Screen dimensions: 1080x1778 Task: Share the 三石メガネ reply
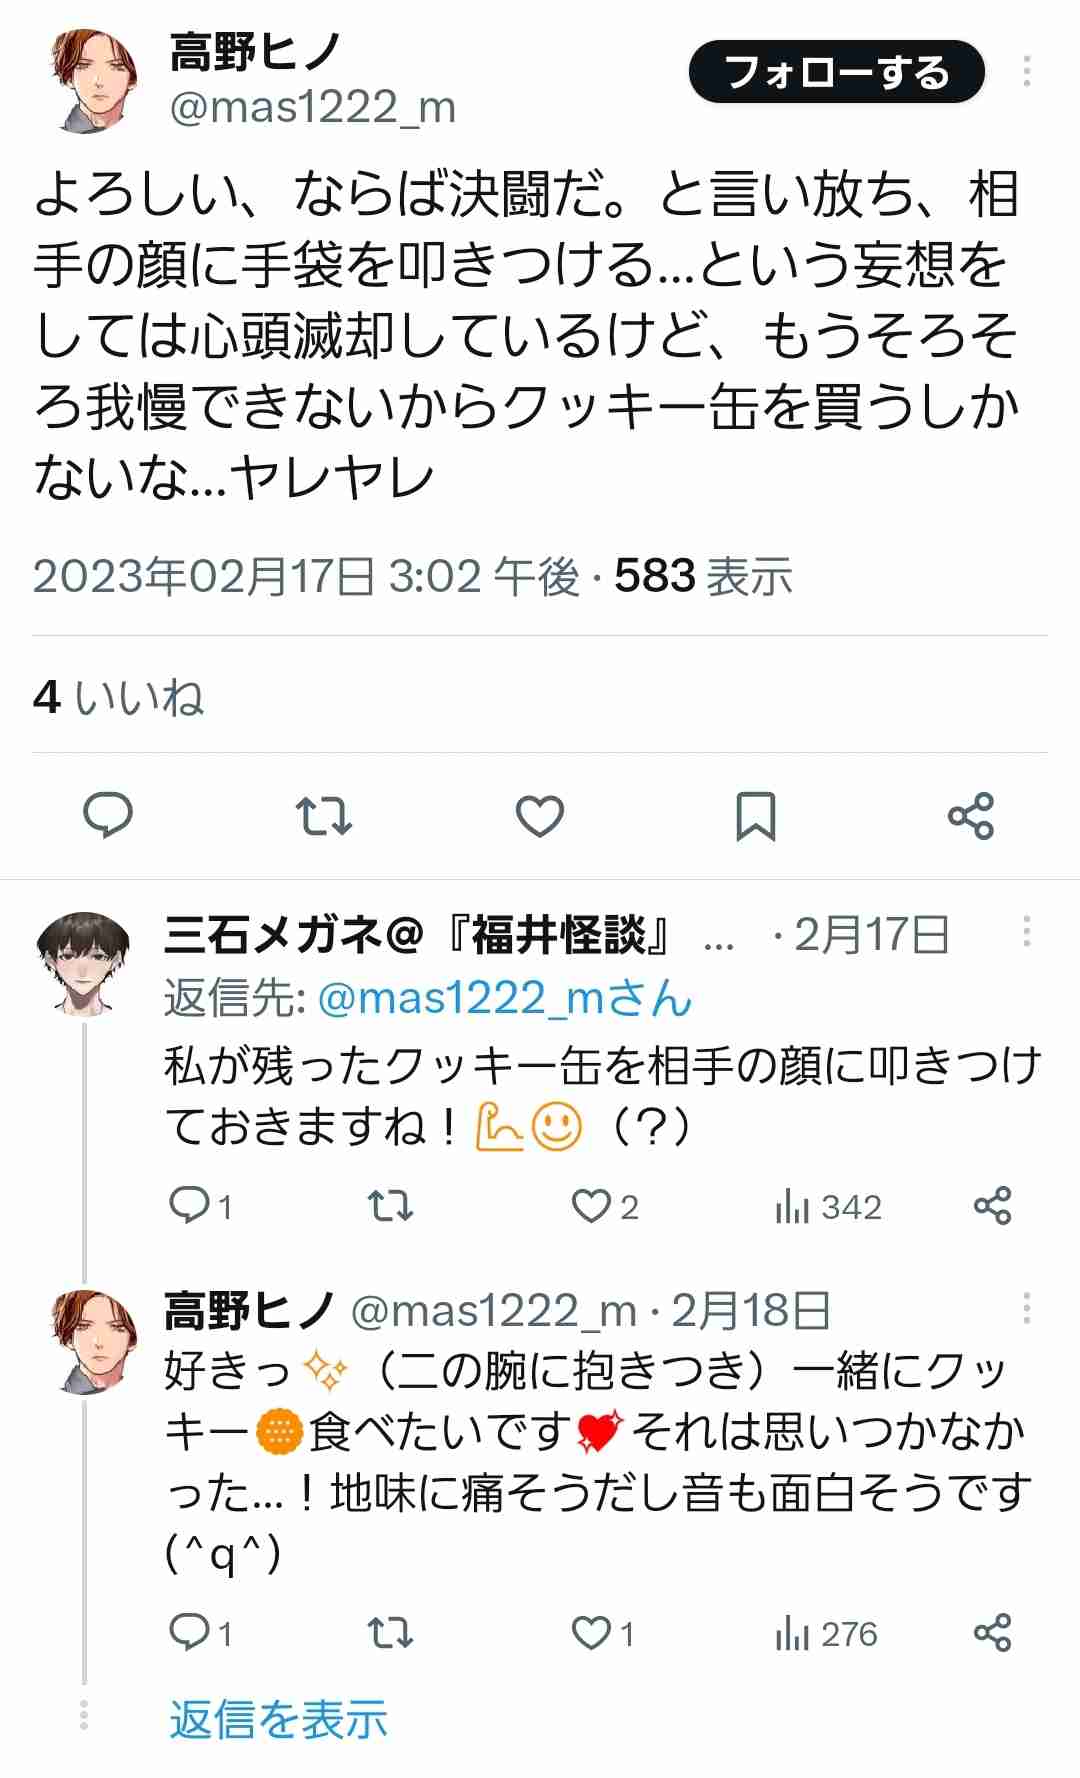[992, 1206]
